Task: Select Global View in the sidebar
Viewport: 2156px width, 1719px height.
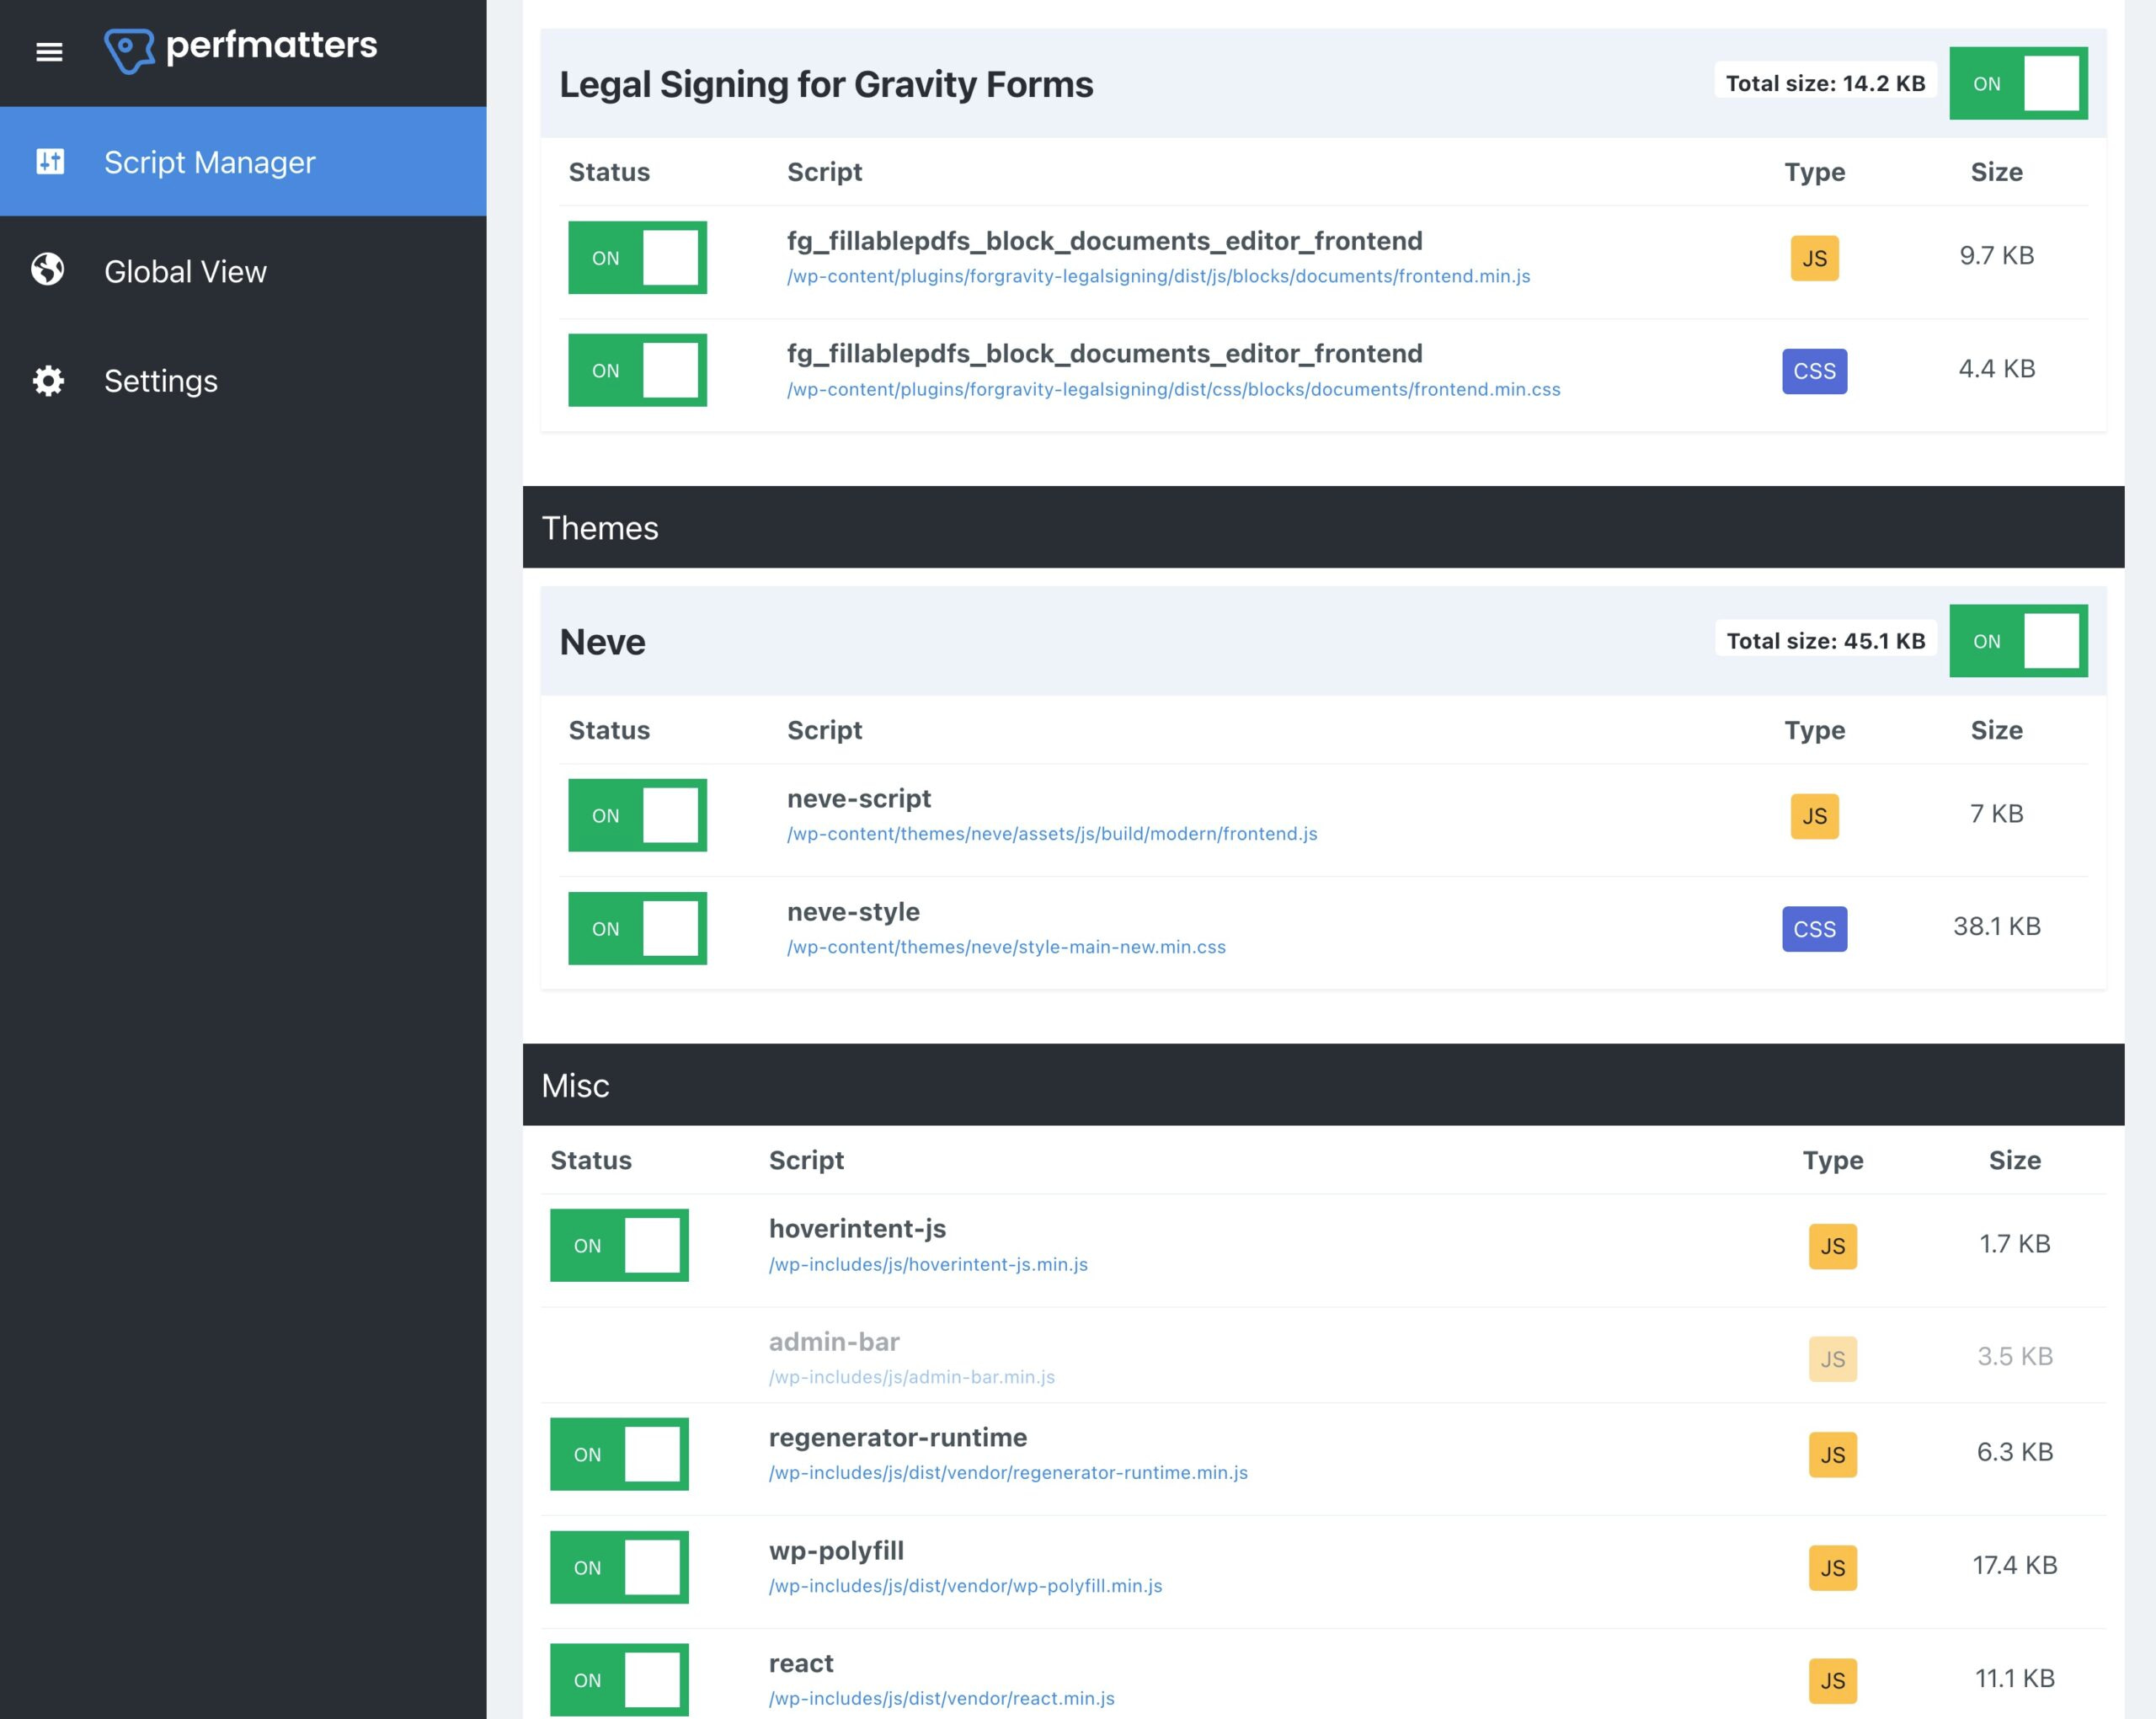Action: click(185, 270)
